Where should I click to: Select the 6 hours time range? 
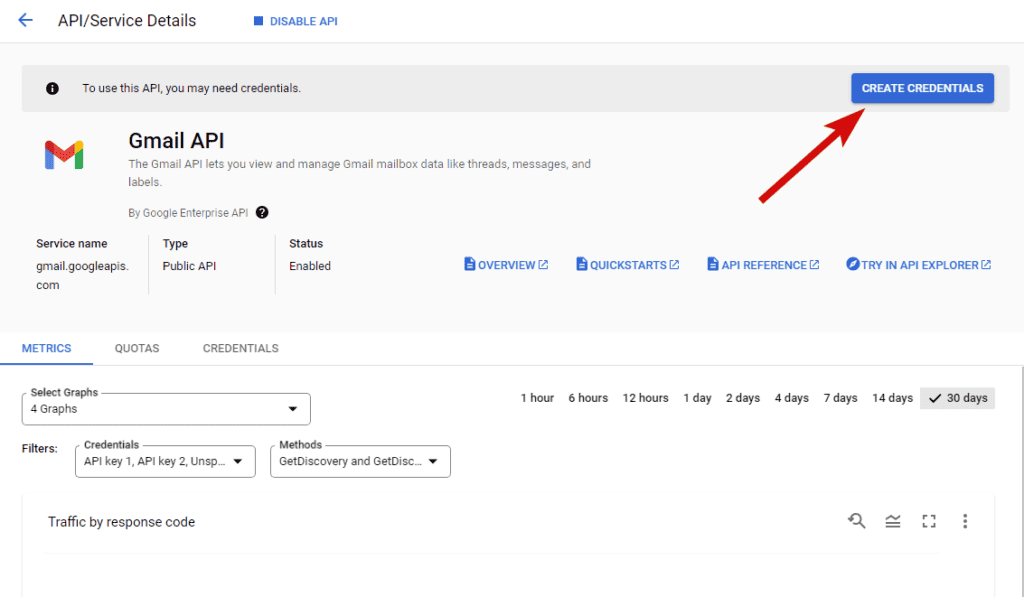click(x=588, y=398)
